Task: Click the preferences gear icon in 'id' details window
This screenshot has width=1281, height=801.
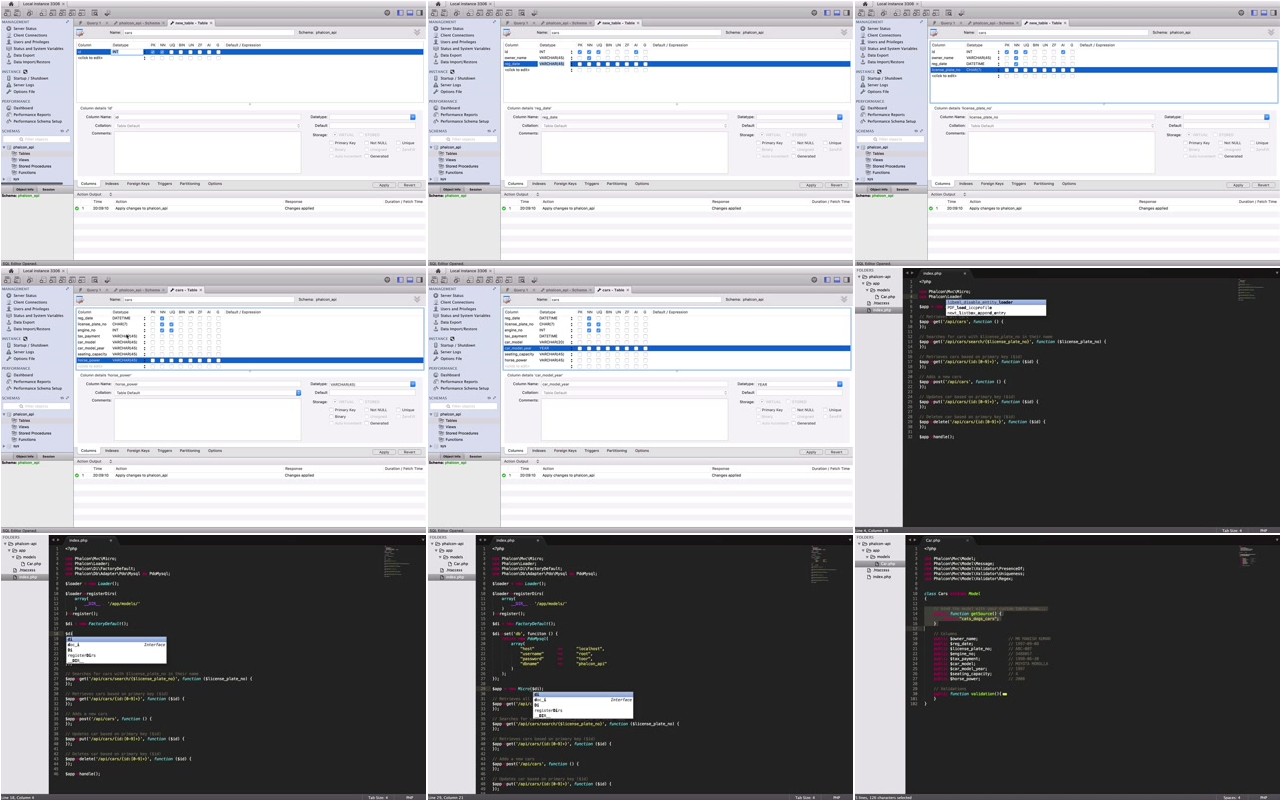Action: coord(387,13)
